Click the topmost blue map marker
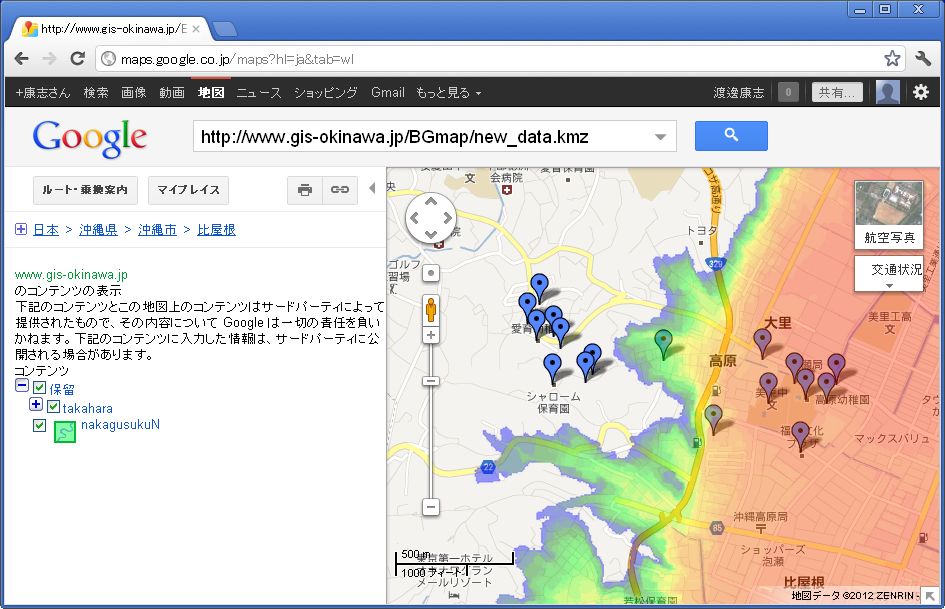The width and height of the screenshot is (945, 609). click(539, 287)
